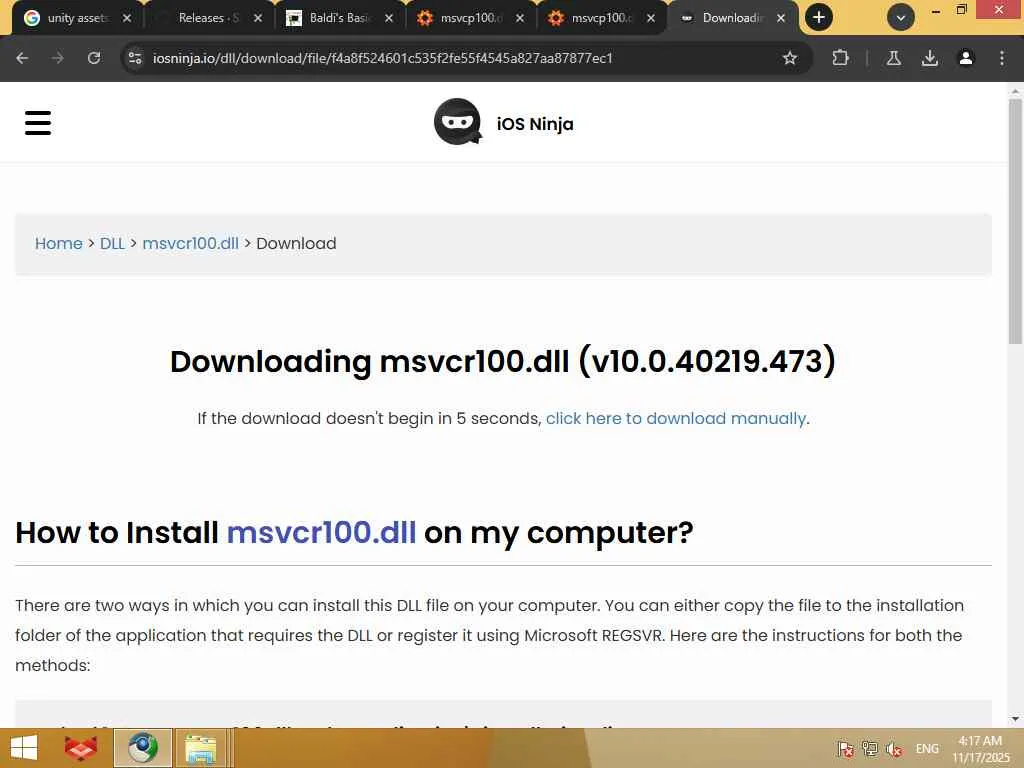Switch to second msvcp100 tab
This screenshot has height=768, width=1024.
tap(600, 18)
